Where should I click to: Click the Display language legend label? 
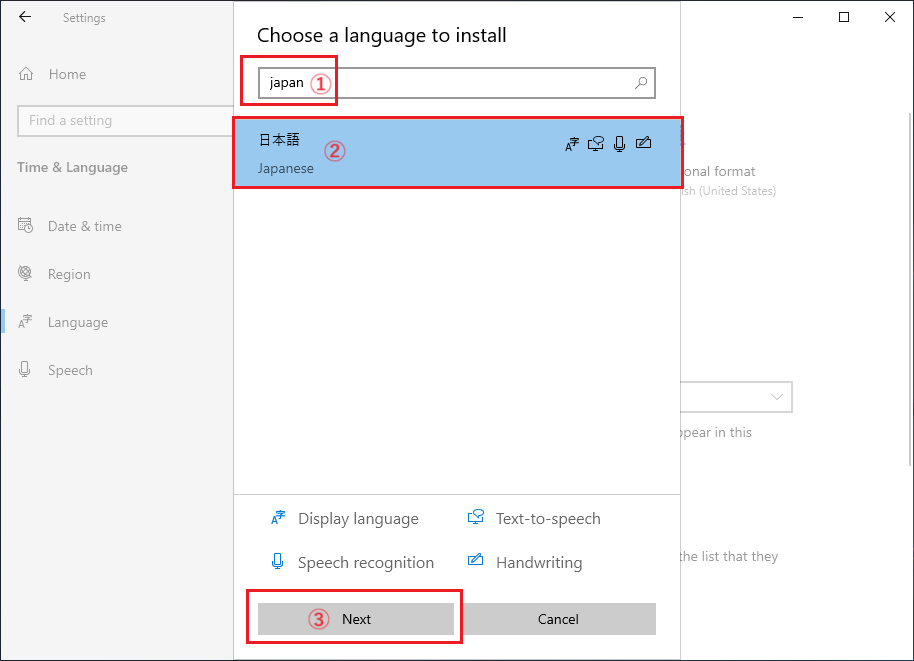tap(358, 519)
